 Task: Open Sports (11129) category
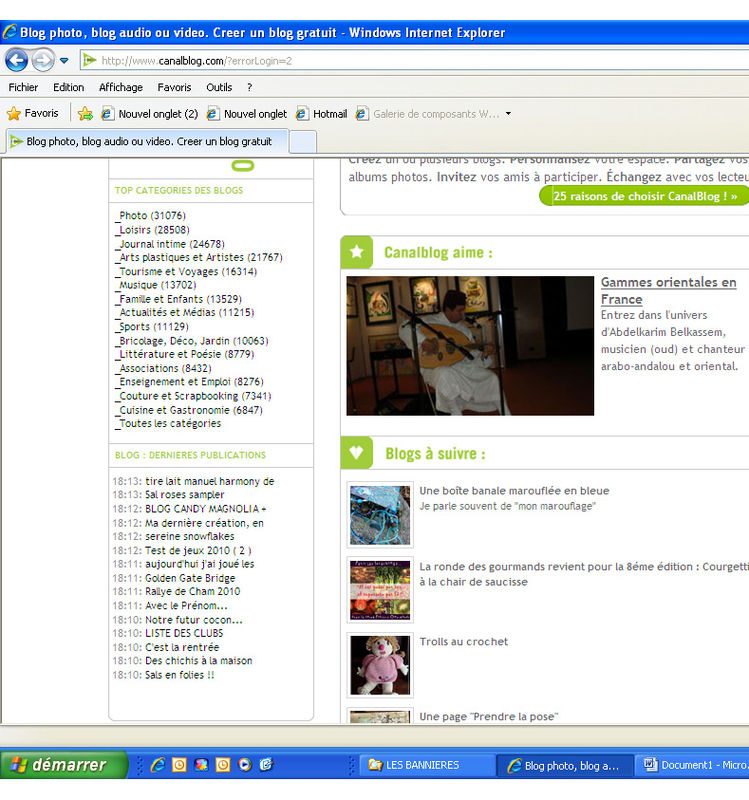(154, 327)
